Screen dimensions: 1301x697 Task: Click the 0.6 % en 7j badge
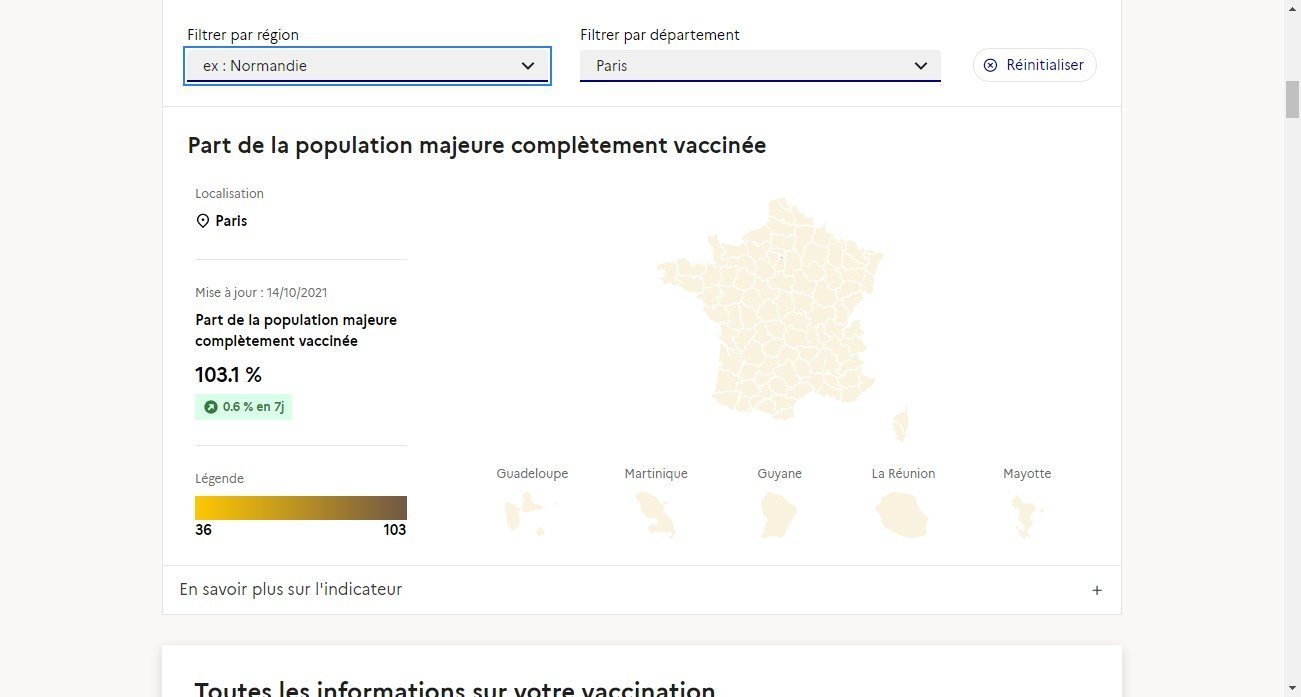[x=244, y=407]
